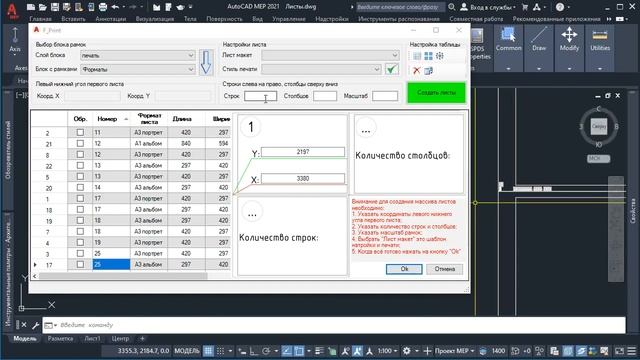Click the green Создать листы button
The height and width of the screenshot is (360, 640).
click(436, 93)
